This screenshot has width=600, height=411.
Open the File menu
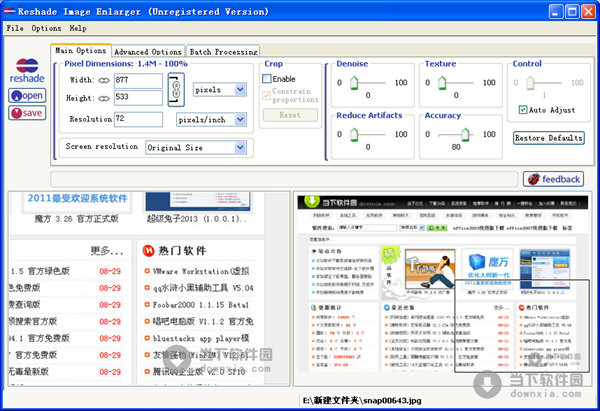(15, 28)
